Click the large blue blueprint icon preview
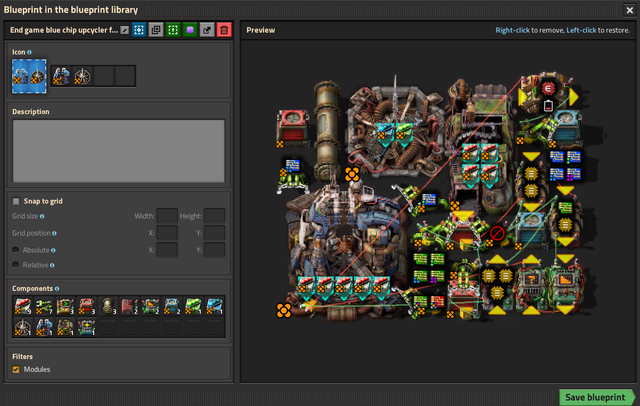The height and width of the screenshot is (406, 640). [x=29, y=76]
